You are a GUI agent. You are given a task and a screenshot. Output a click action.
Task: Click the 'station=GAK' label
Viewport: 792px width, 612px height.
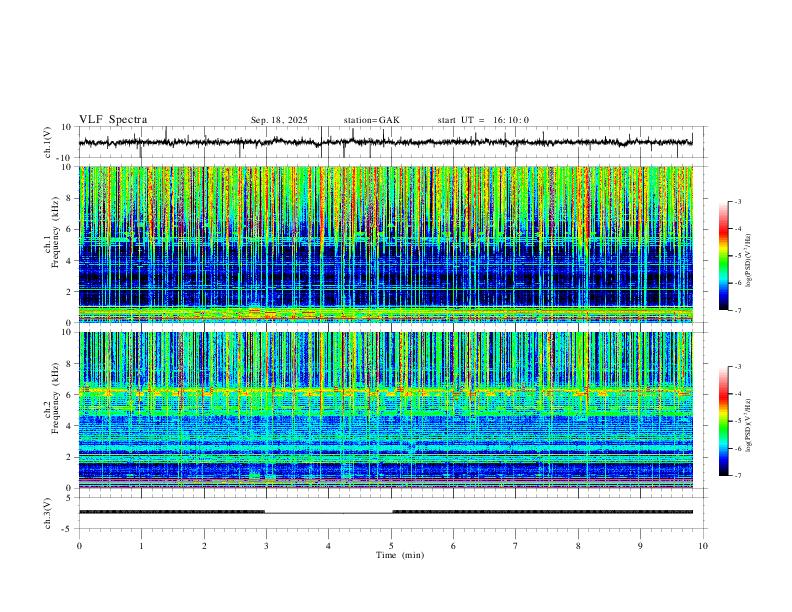tap(371, 120)
